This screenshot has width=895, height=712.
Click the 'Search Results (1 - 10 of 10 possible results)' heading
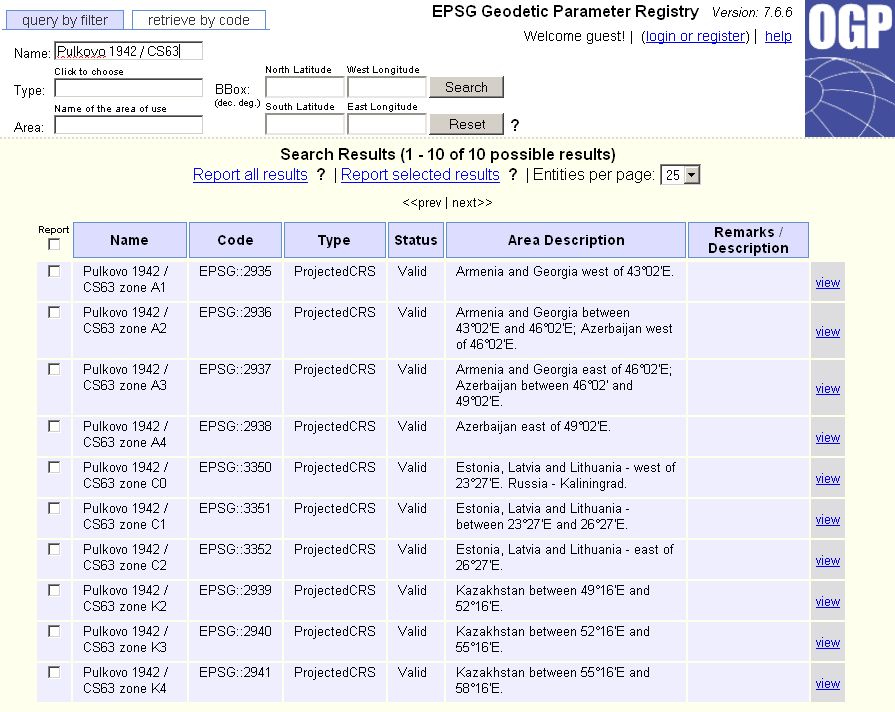click(x=448, y=155)
